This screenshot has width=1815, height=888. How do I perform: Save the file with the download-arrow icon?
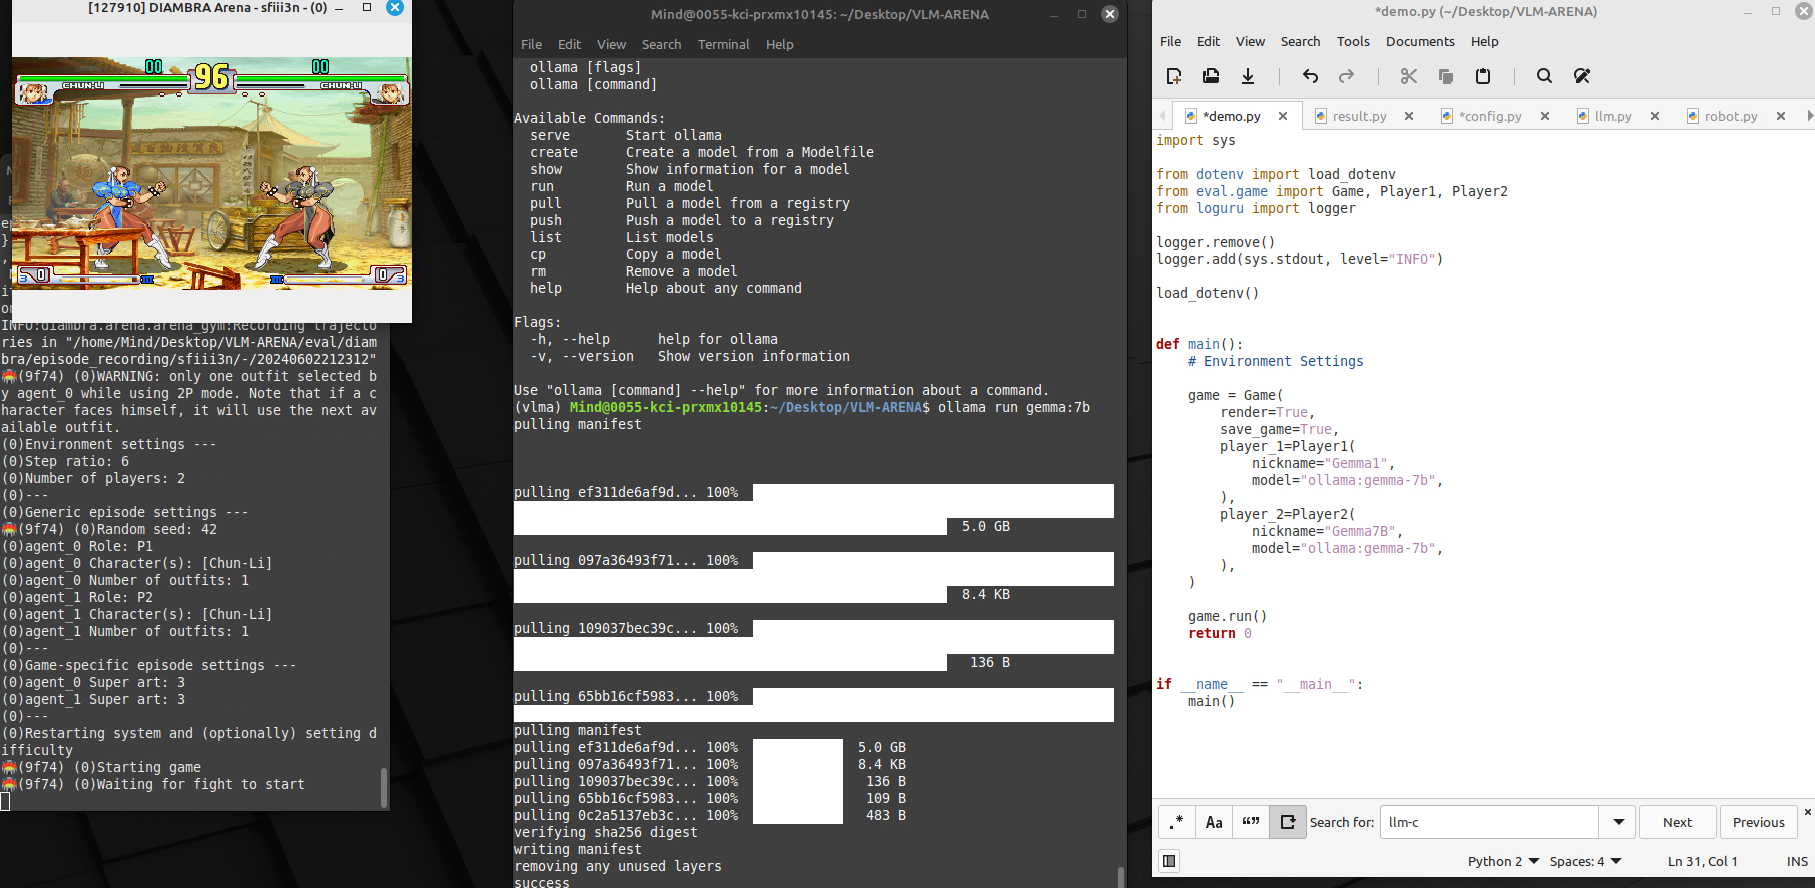point(1248,76)
